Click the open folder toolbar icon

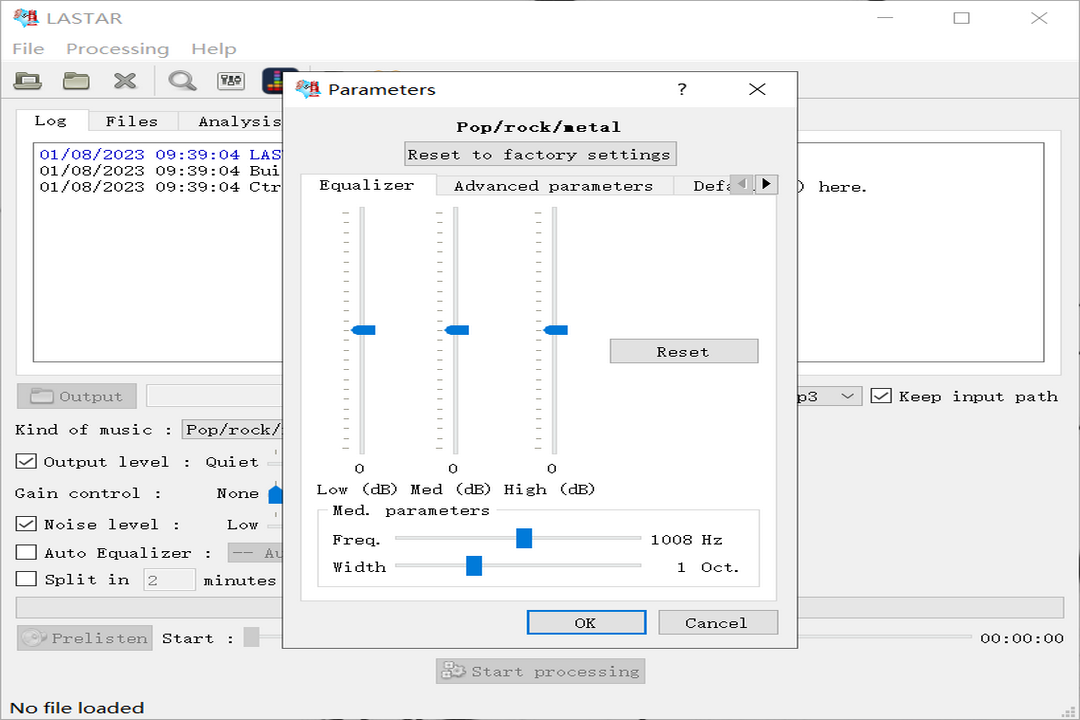click(x=76, y=81)
